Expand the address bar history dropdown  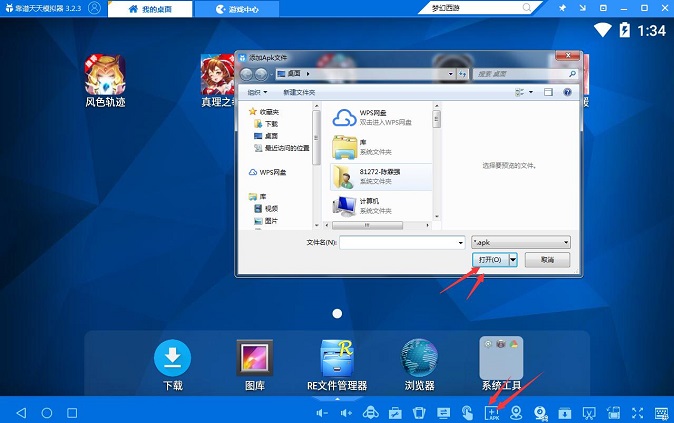tap(450, 74)
